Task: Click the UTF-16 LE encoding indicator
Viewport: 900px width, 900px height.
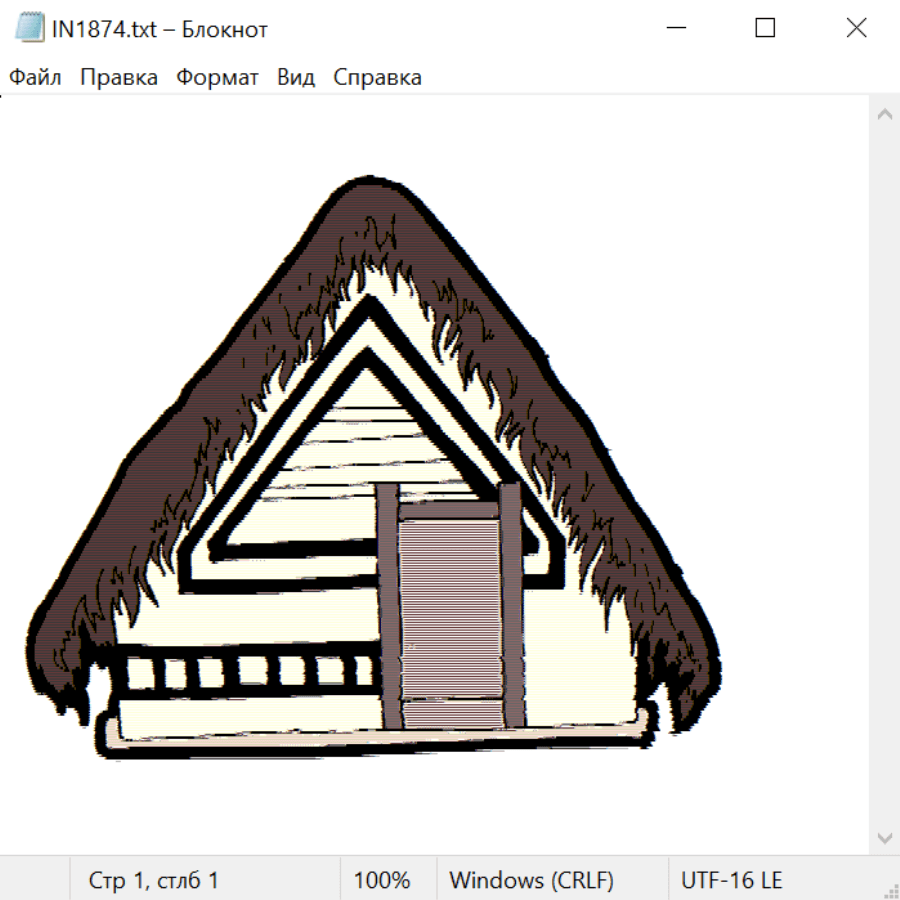Action: coord(731,881)
